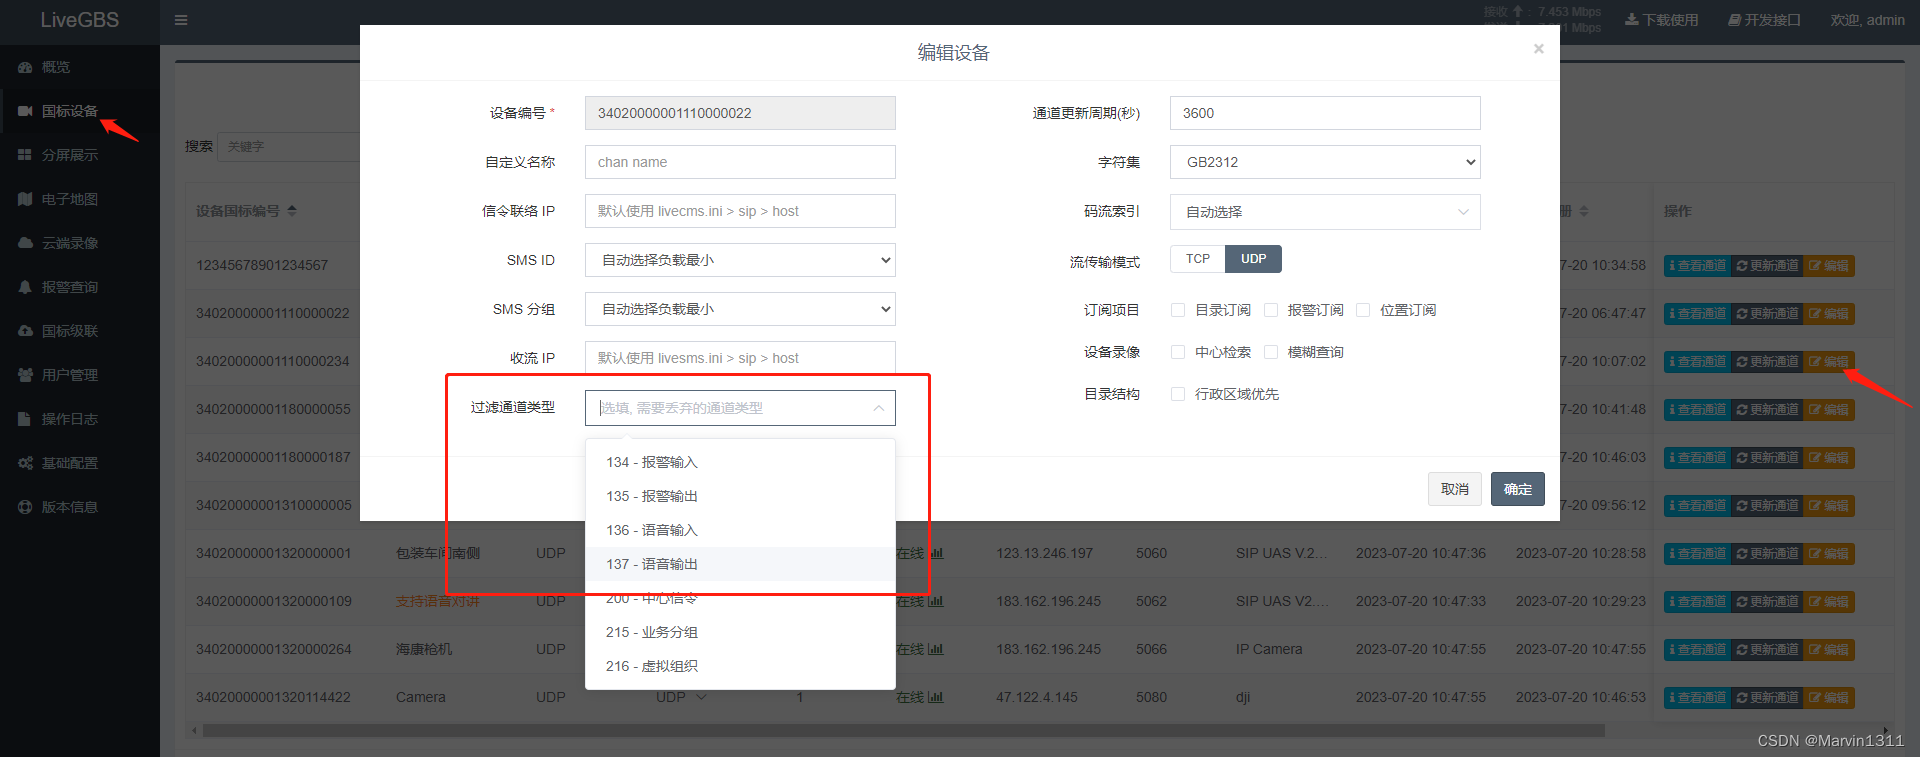Click 查看通道 in the 海康枪机 row
This screenshot has height=757, width=1920.
point(1697,649)
